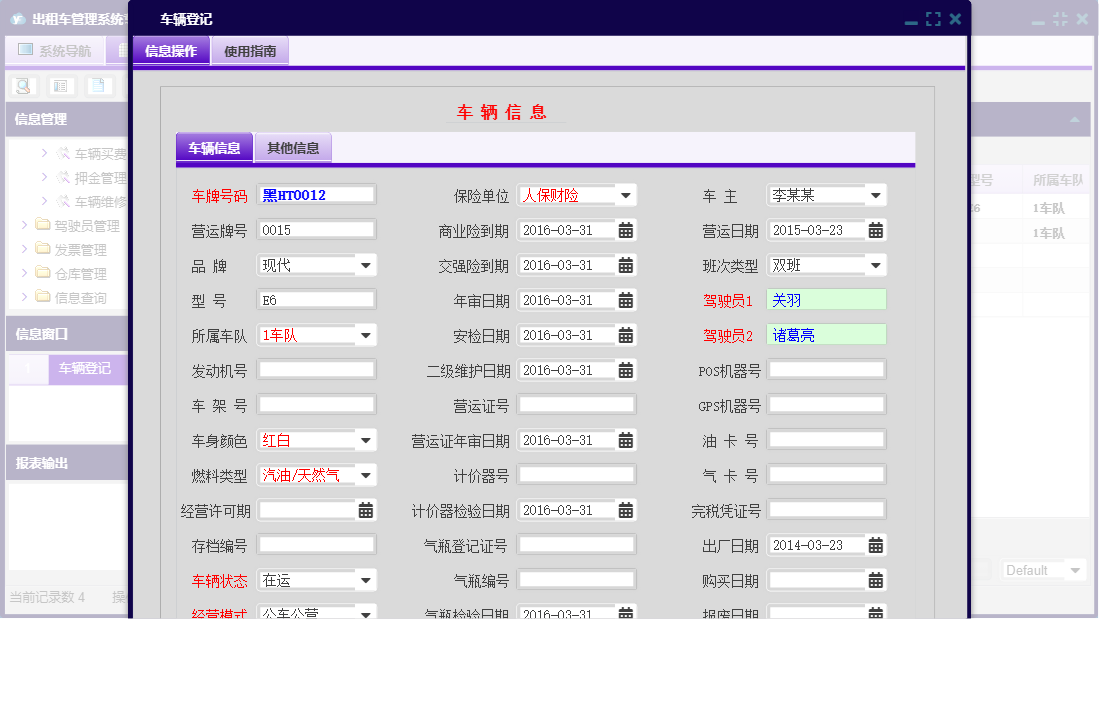Open calendar picker for 商业险到期 date
Image resolution: width=1099 pixels, height=710 pixels.
pyautogui.click(x=625, y=230)
